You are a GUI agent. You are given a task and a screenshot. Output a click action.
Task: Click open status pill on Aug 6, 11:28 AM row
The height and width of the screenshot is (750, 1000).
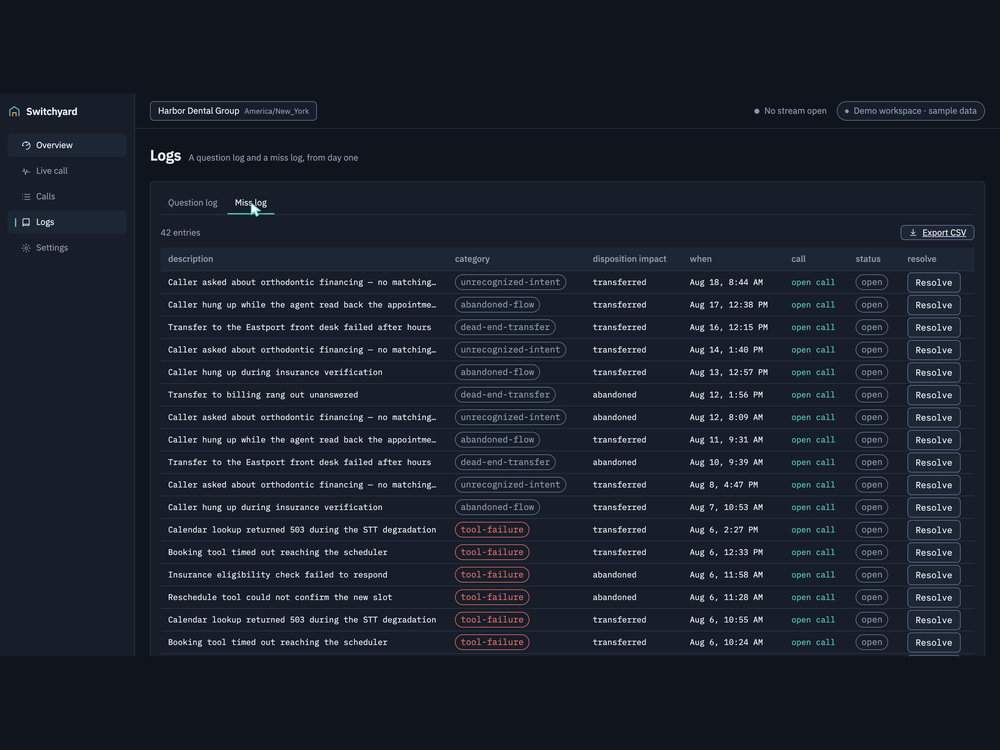(872, 598)
